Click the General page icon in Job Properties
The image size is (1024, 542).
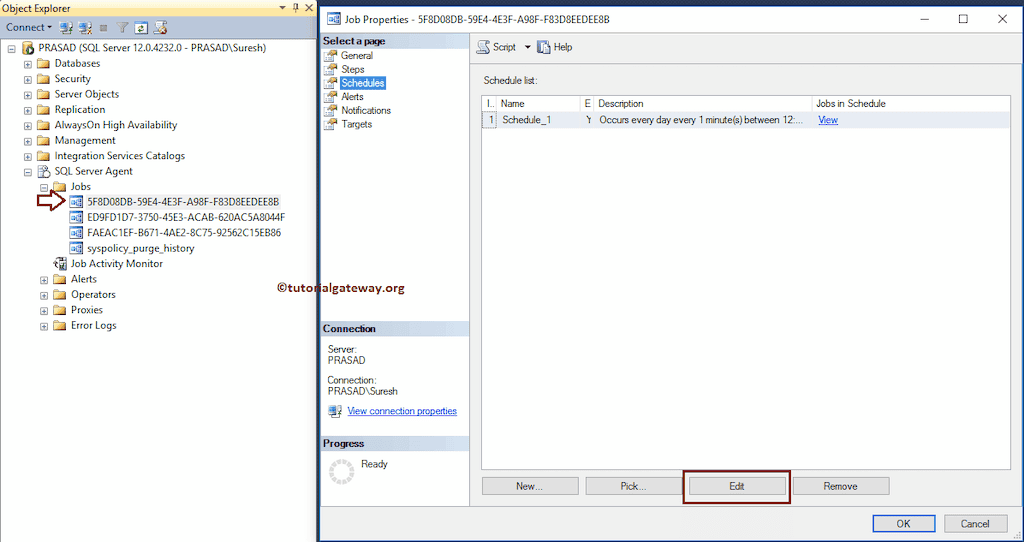[x=330, y=56]
